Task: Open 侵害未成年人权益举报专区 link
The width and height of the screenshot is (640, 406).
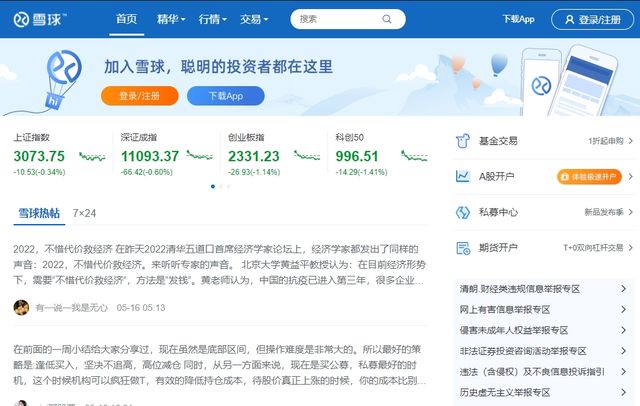Action: pyautogui.click(x=514, y=330)
